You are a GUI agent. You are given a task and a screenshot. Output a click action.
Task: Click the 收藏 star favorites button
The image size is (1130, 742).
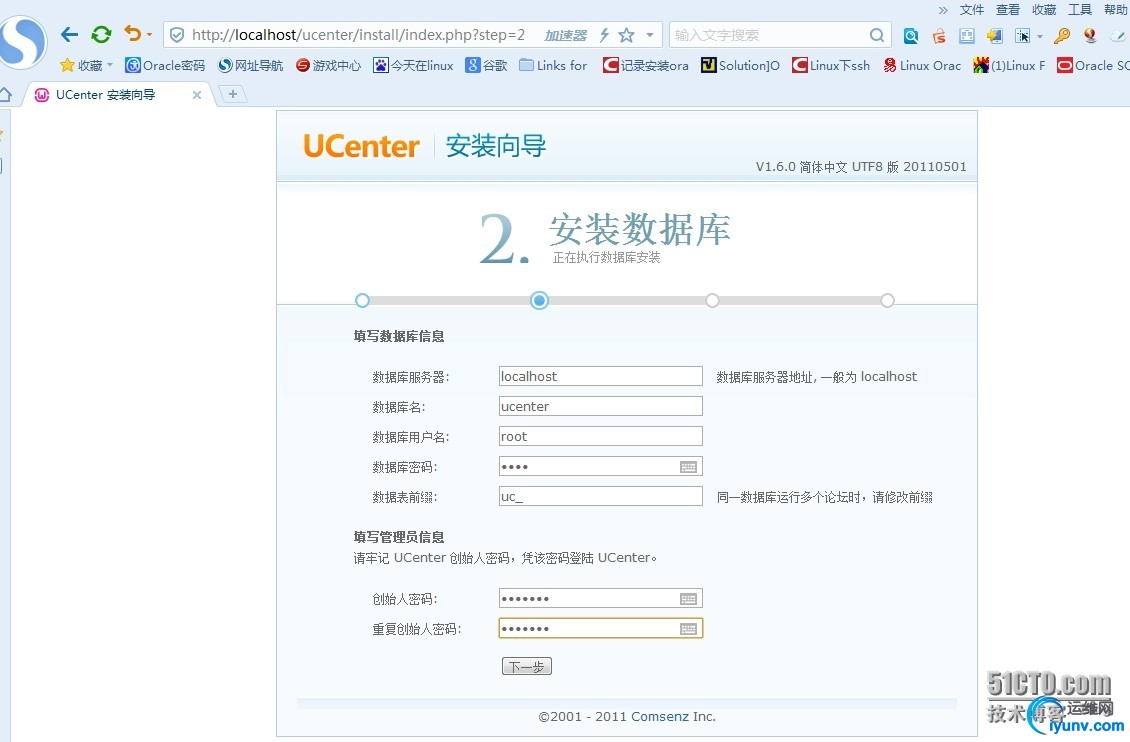[x=86, y=66]
